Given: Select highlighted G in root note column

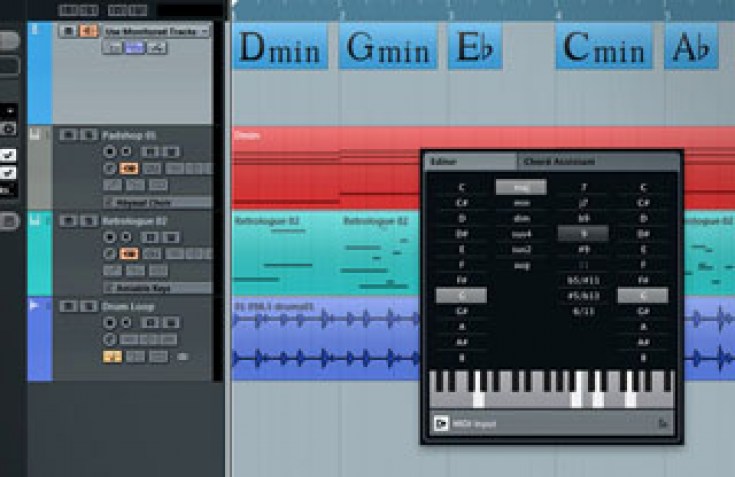Looking at the screenshot, I should 461,296.
